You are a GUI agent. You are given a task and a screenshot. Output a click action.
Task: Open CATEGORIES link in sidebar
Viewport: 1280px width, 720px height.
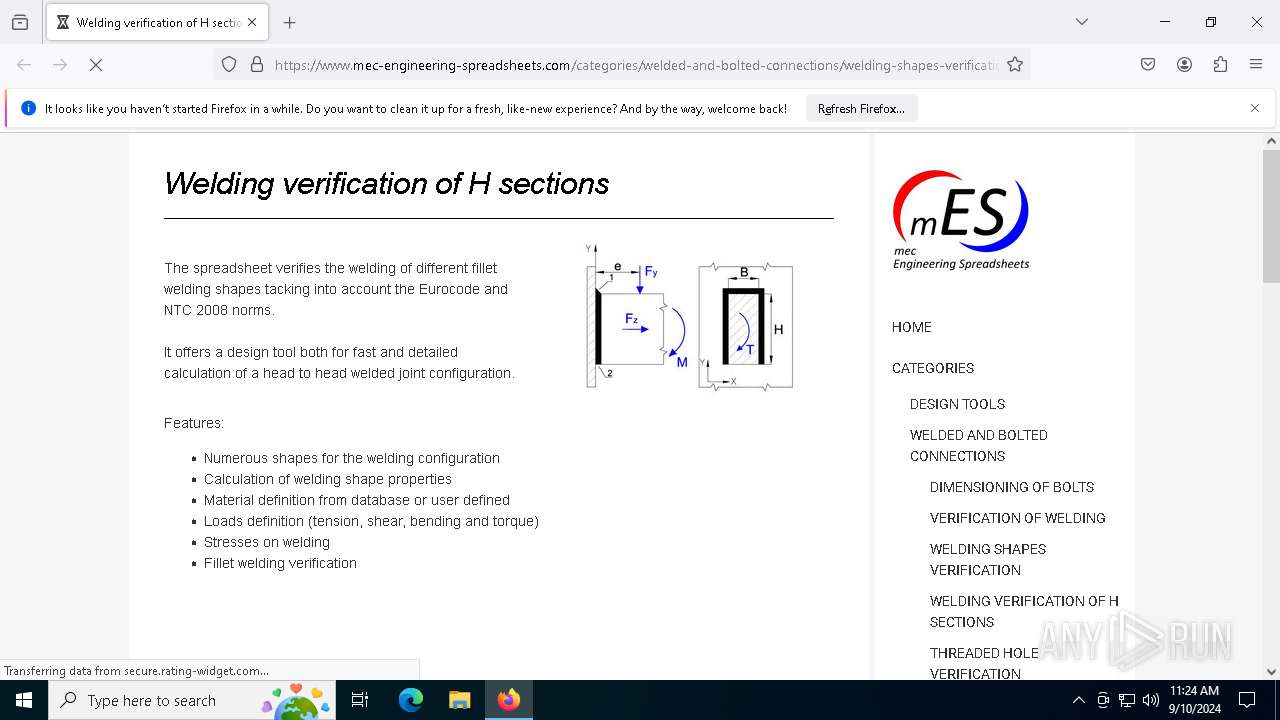coord(933,368)
